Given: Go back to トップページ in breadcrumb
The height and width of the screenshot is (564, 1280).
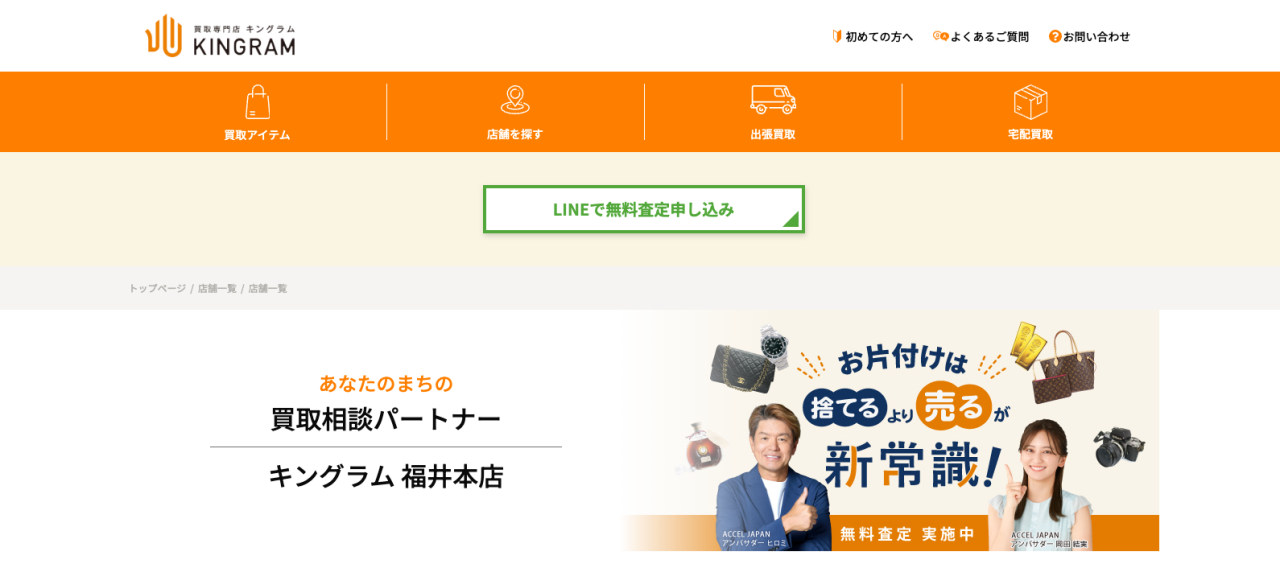Looking at the screenshot, I should pyautogui.click(x=157, y=288).
